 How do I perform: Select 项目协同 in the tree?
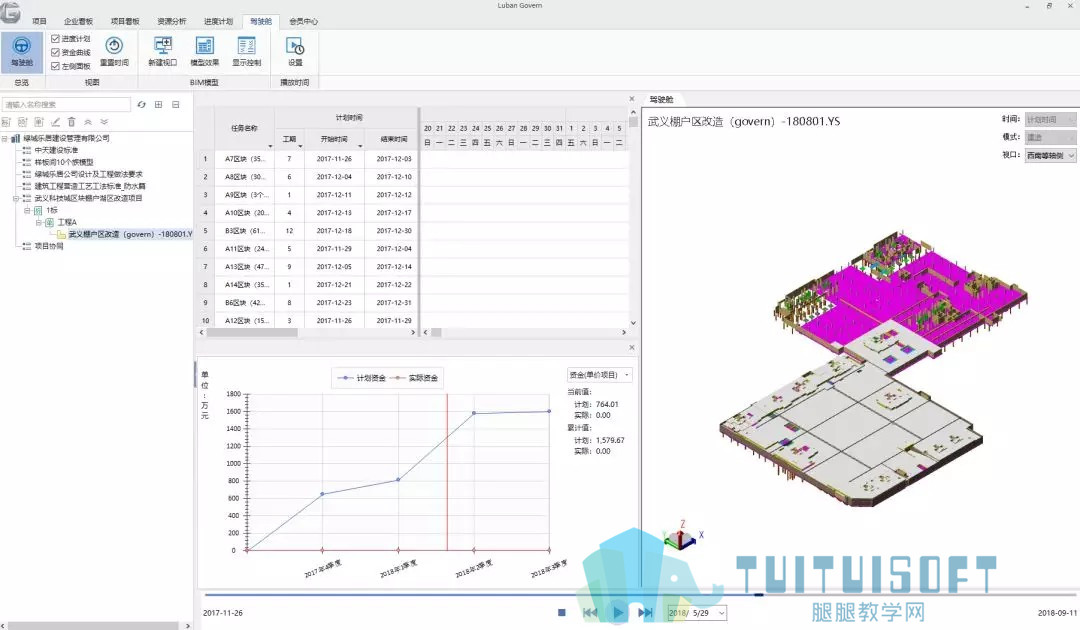[x=49, y=246]
